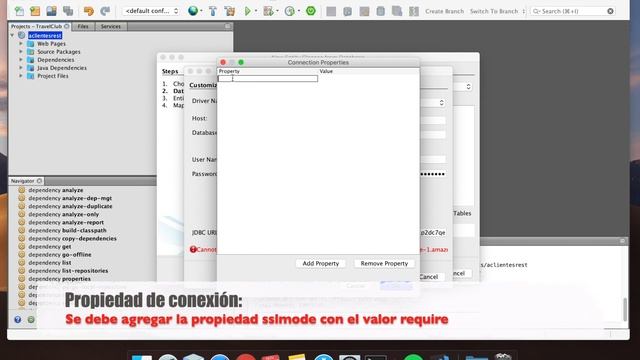Expand the Project Files node
Viewport: 640px width, 360px height.
point(21,76)
